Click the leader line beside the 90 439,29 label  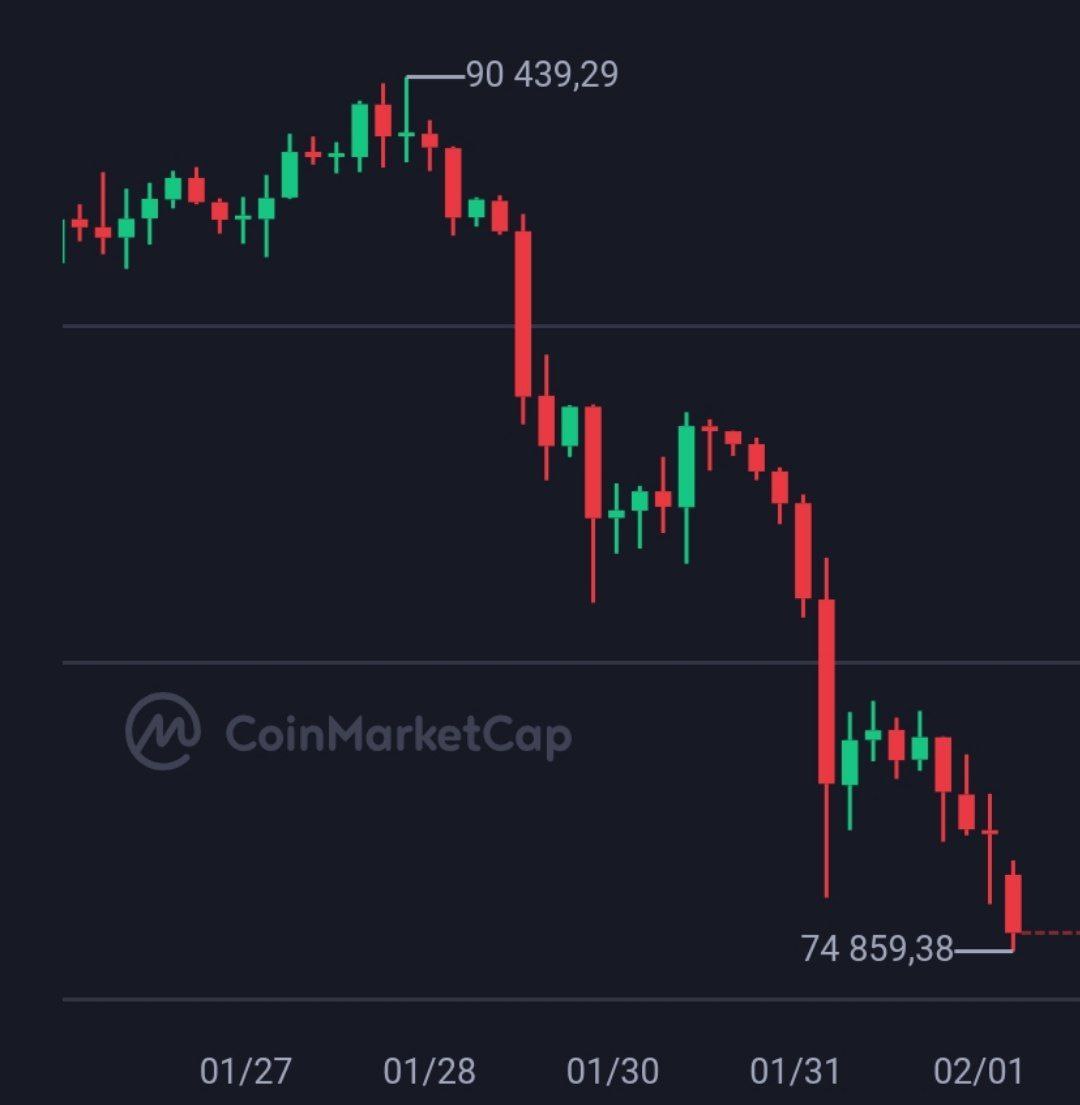click(436, 76)
